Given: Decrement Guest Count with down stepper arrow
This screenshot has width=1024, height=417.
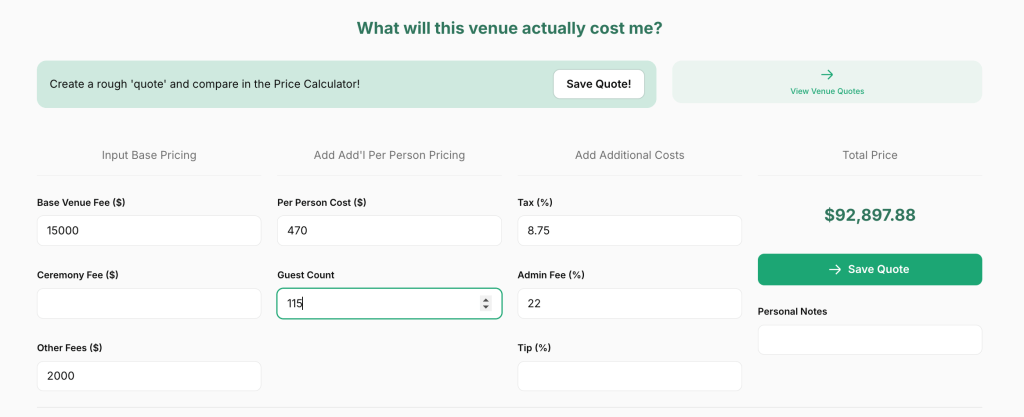Looking at the screenshot, I should click(x=486, y=307).
